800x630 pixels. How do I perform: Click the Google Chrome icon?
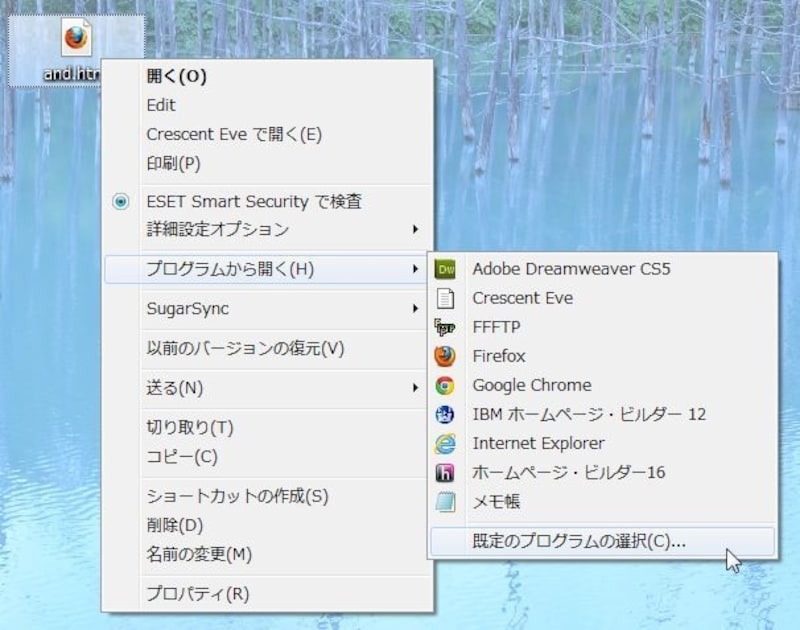pos(445,386)
